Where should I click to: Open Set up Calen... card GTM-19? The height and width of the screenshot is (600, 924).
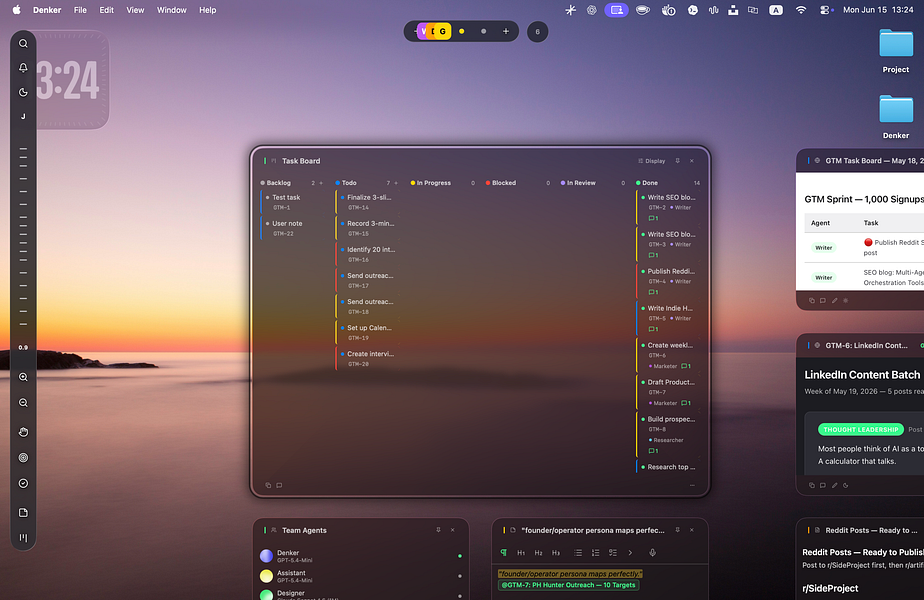point(368,332)
